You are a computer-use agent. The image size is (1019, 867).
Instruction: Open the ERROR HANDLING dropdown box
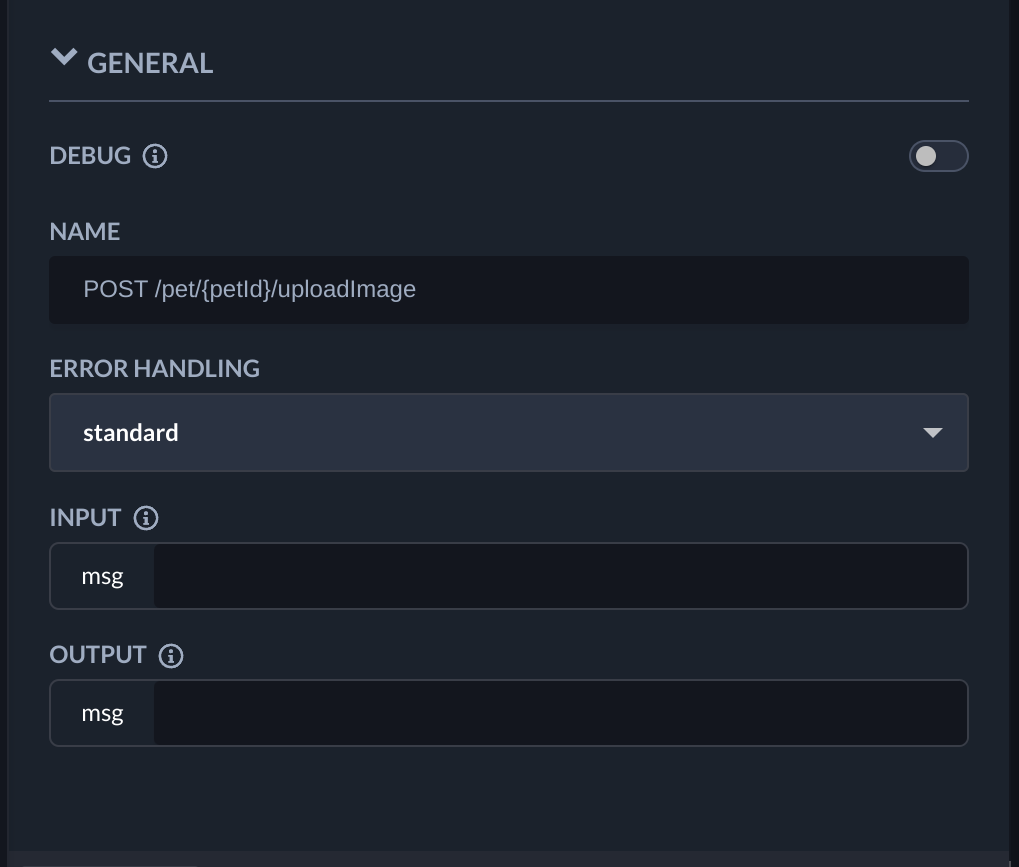click(508, 432)
